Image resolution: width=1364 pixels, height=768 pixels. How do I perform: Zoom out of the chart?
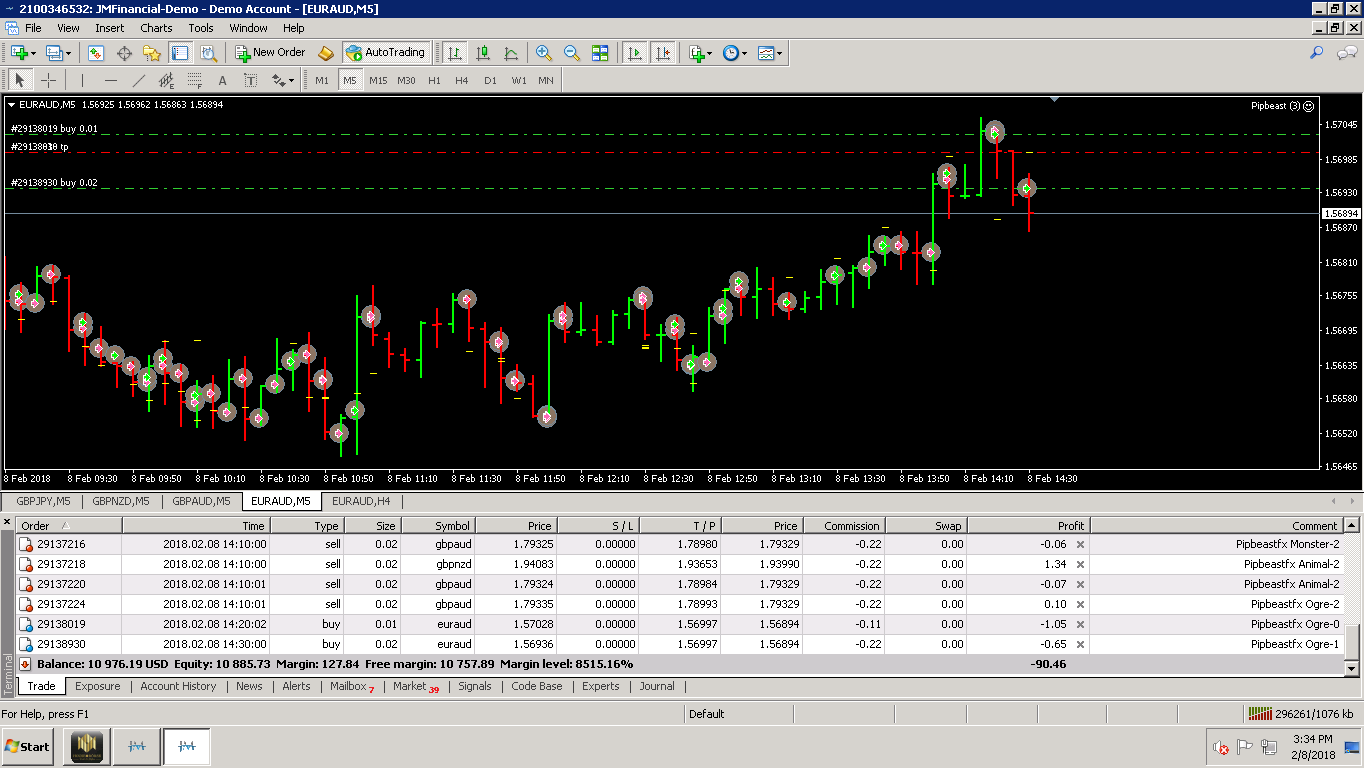tap(572, 53)
